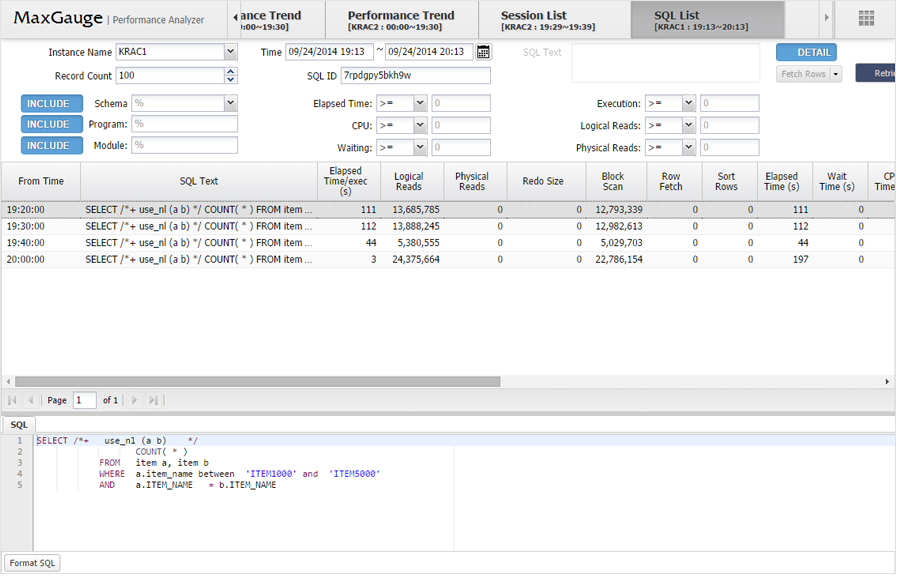Click the SQL ID input field
The width and height of the screenshot is (898, 577).
(416, 76)
